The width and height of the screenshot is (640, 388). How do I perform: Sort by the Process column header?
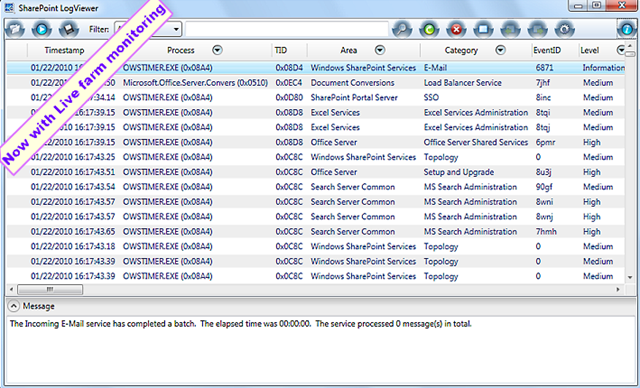pos(181,50)
